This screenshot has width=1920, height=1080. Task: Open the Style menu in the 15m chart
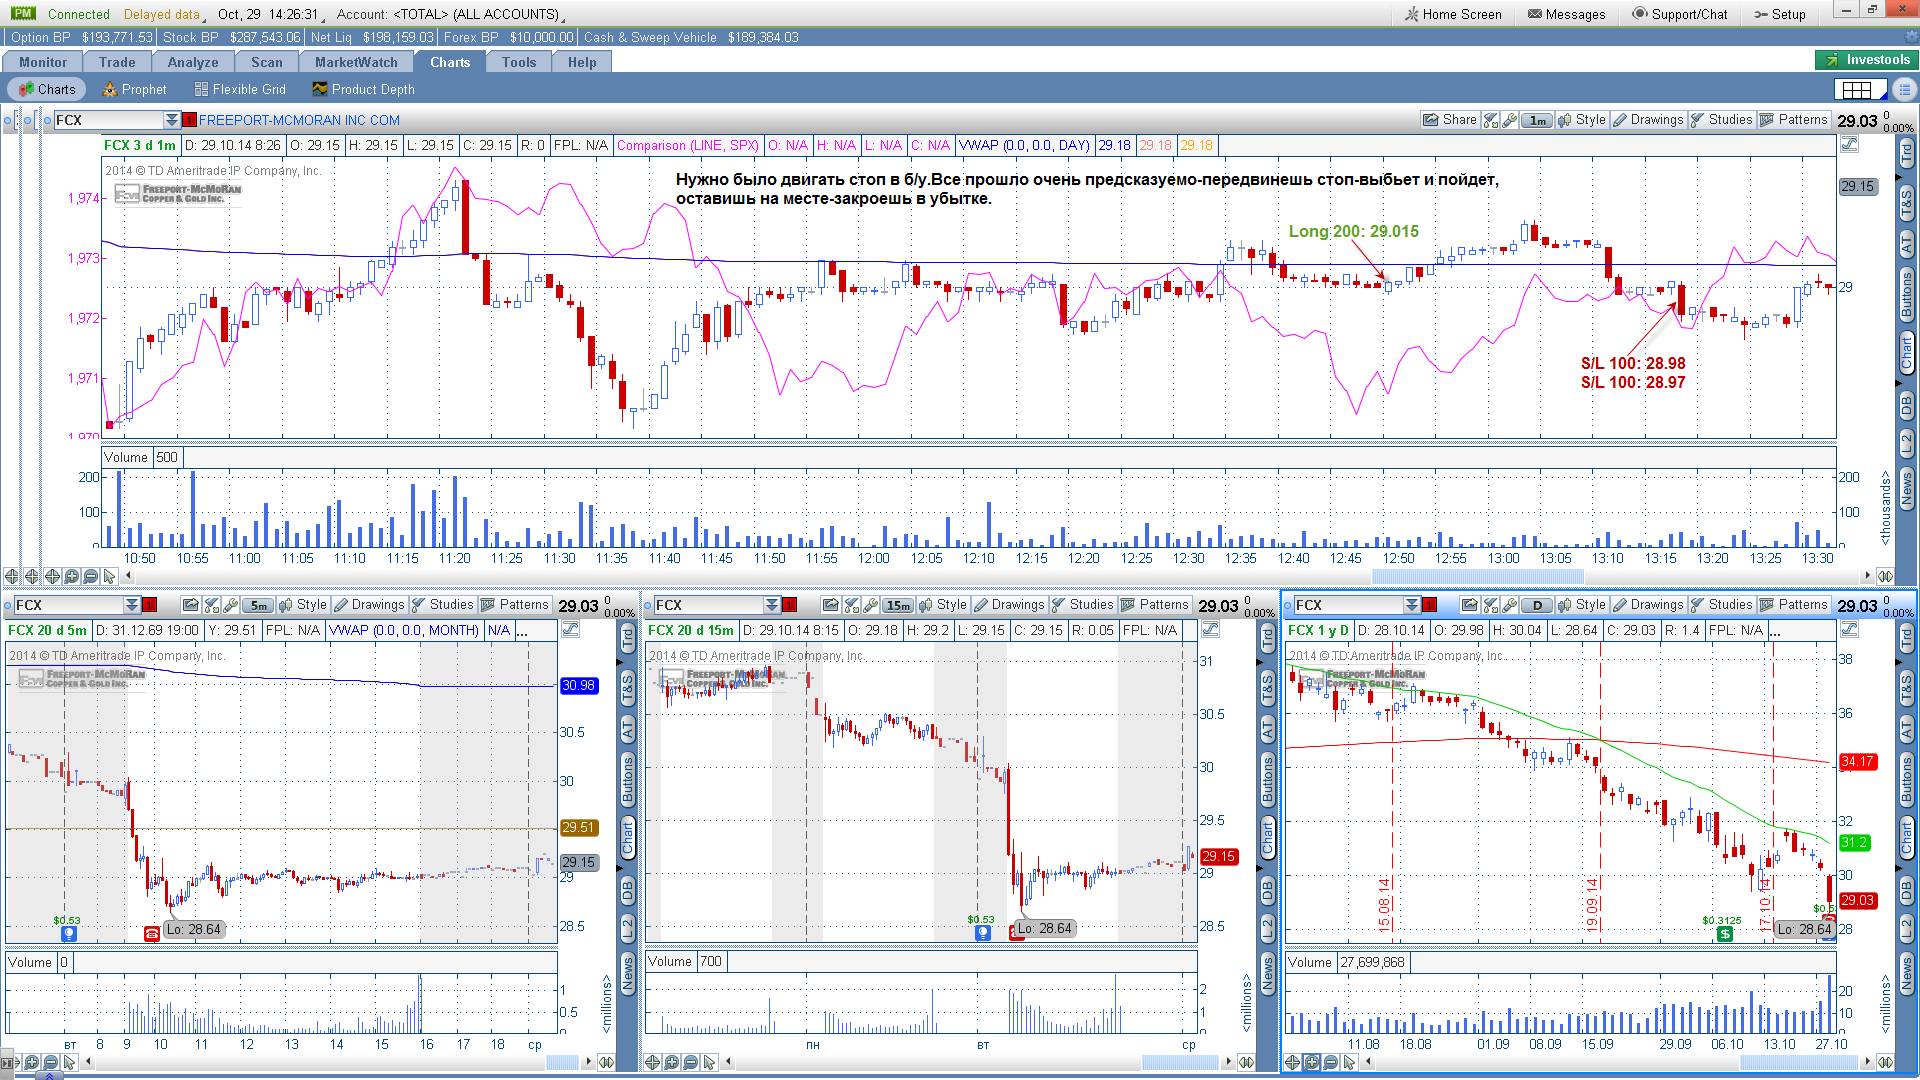[942, 605]
